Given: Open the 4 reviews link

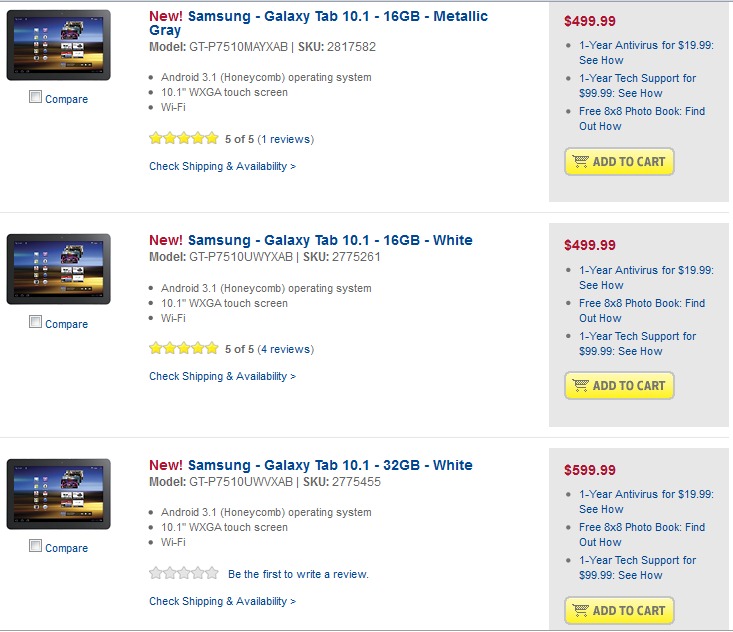Looking at the screenshot, I should [x=284, y=349].
